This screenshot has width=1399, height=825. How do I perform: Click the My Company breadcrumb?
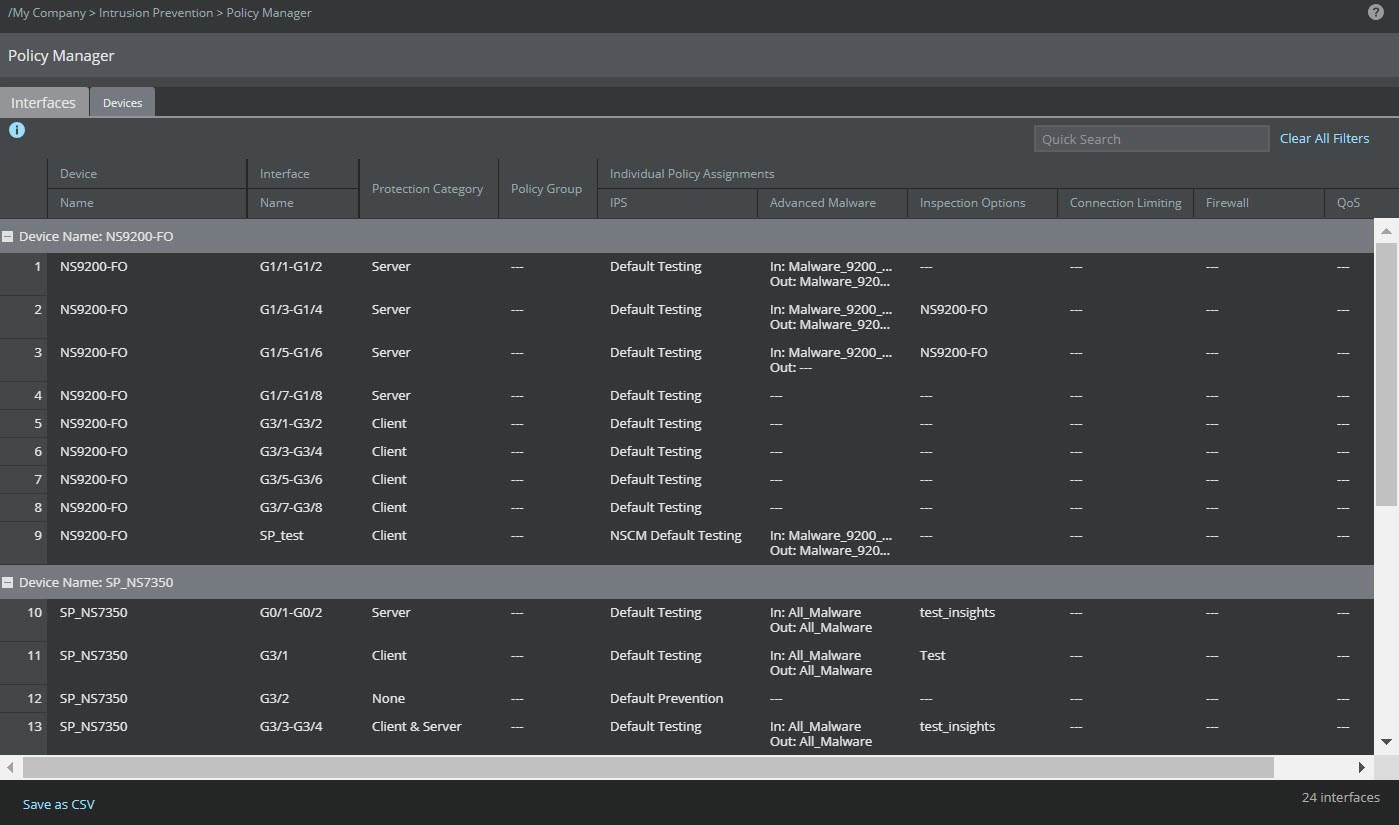(x=47, y=13)
